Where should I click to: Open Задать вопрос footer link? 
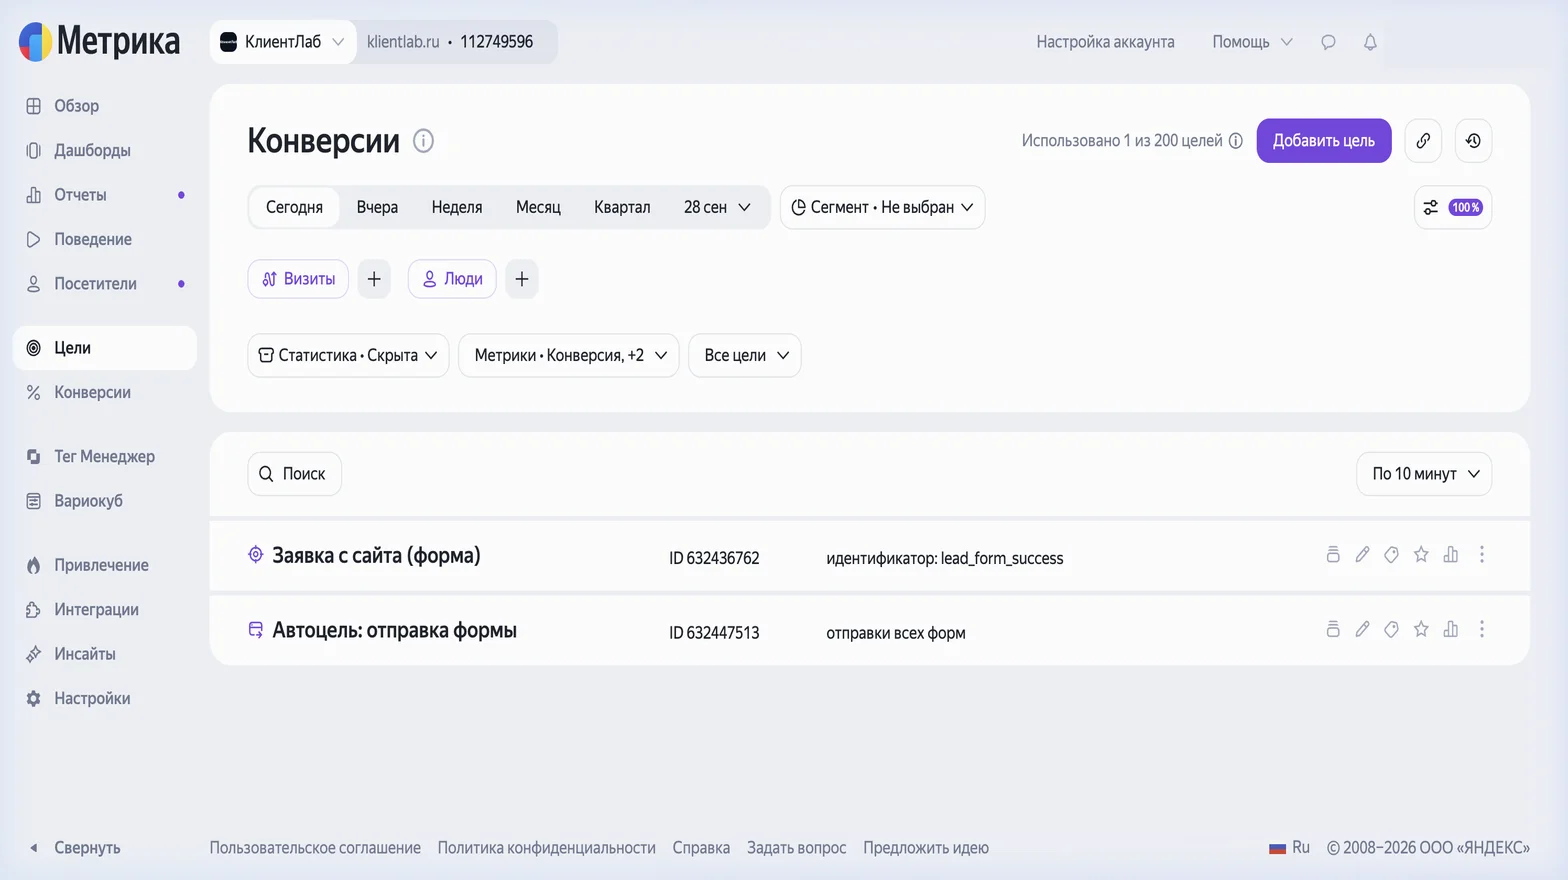pos(797,848)
